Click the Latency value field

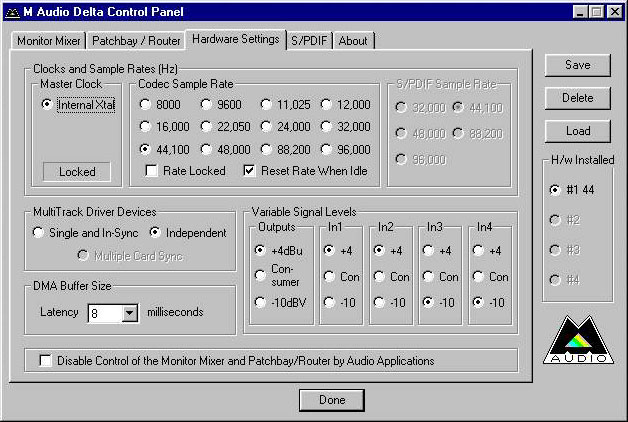(x=105, y=313)
